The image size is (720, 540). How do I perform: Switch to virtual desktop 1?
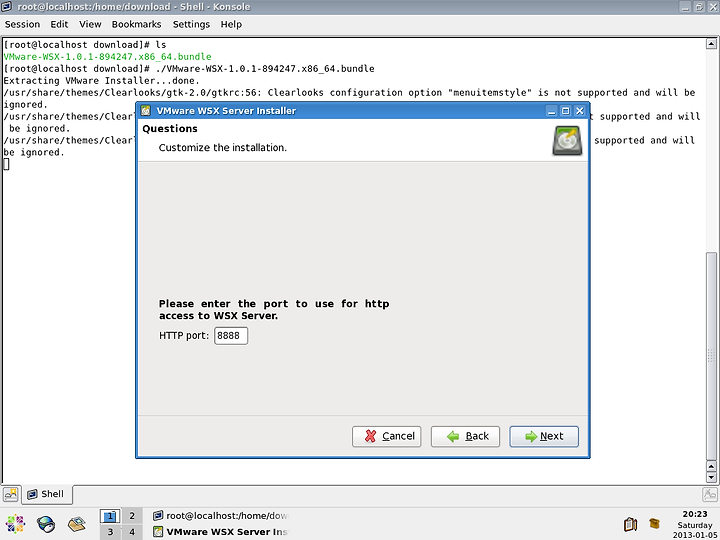[x=110, y=516]
